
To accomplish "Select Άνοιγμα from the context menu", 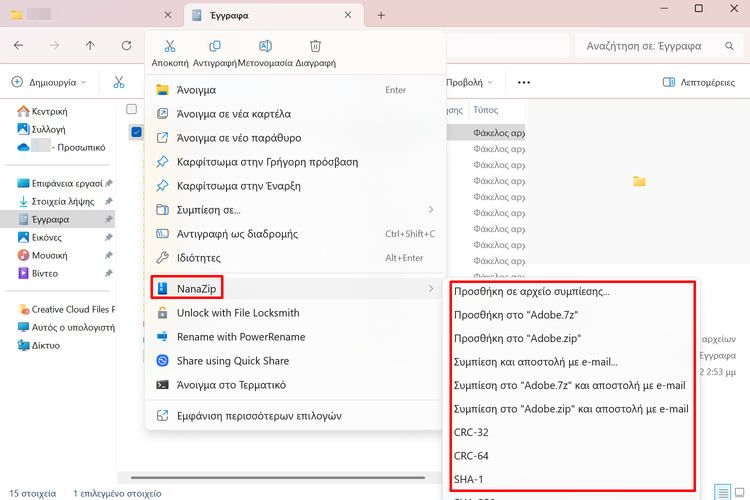I will (296, 90).
